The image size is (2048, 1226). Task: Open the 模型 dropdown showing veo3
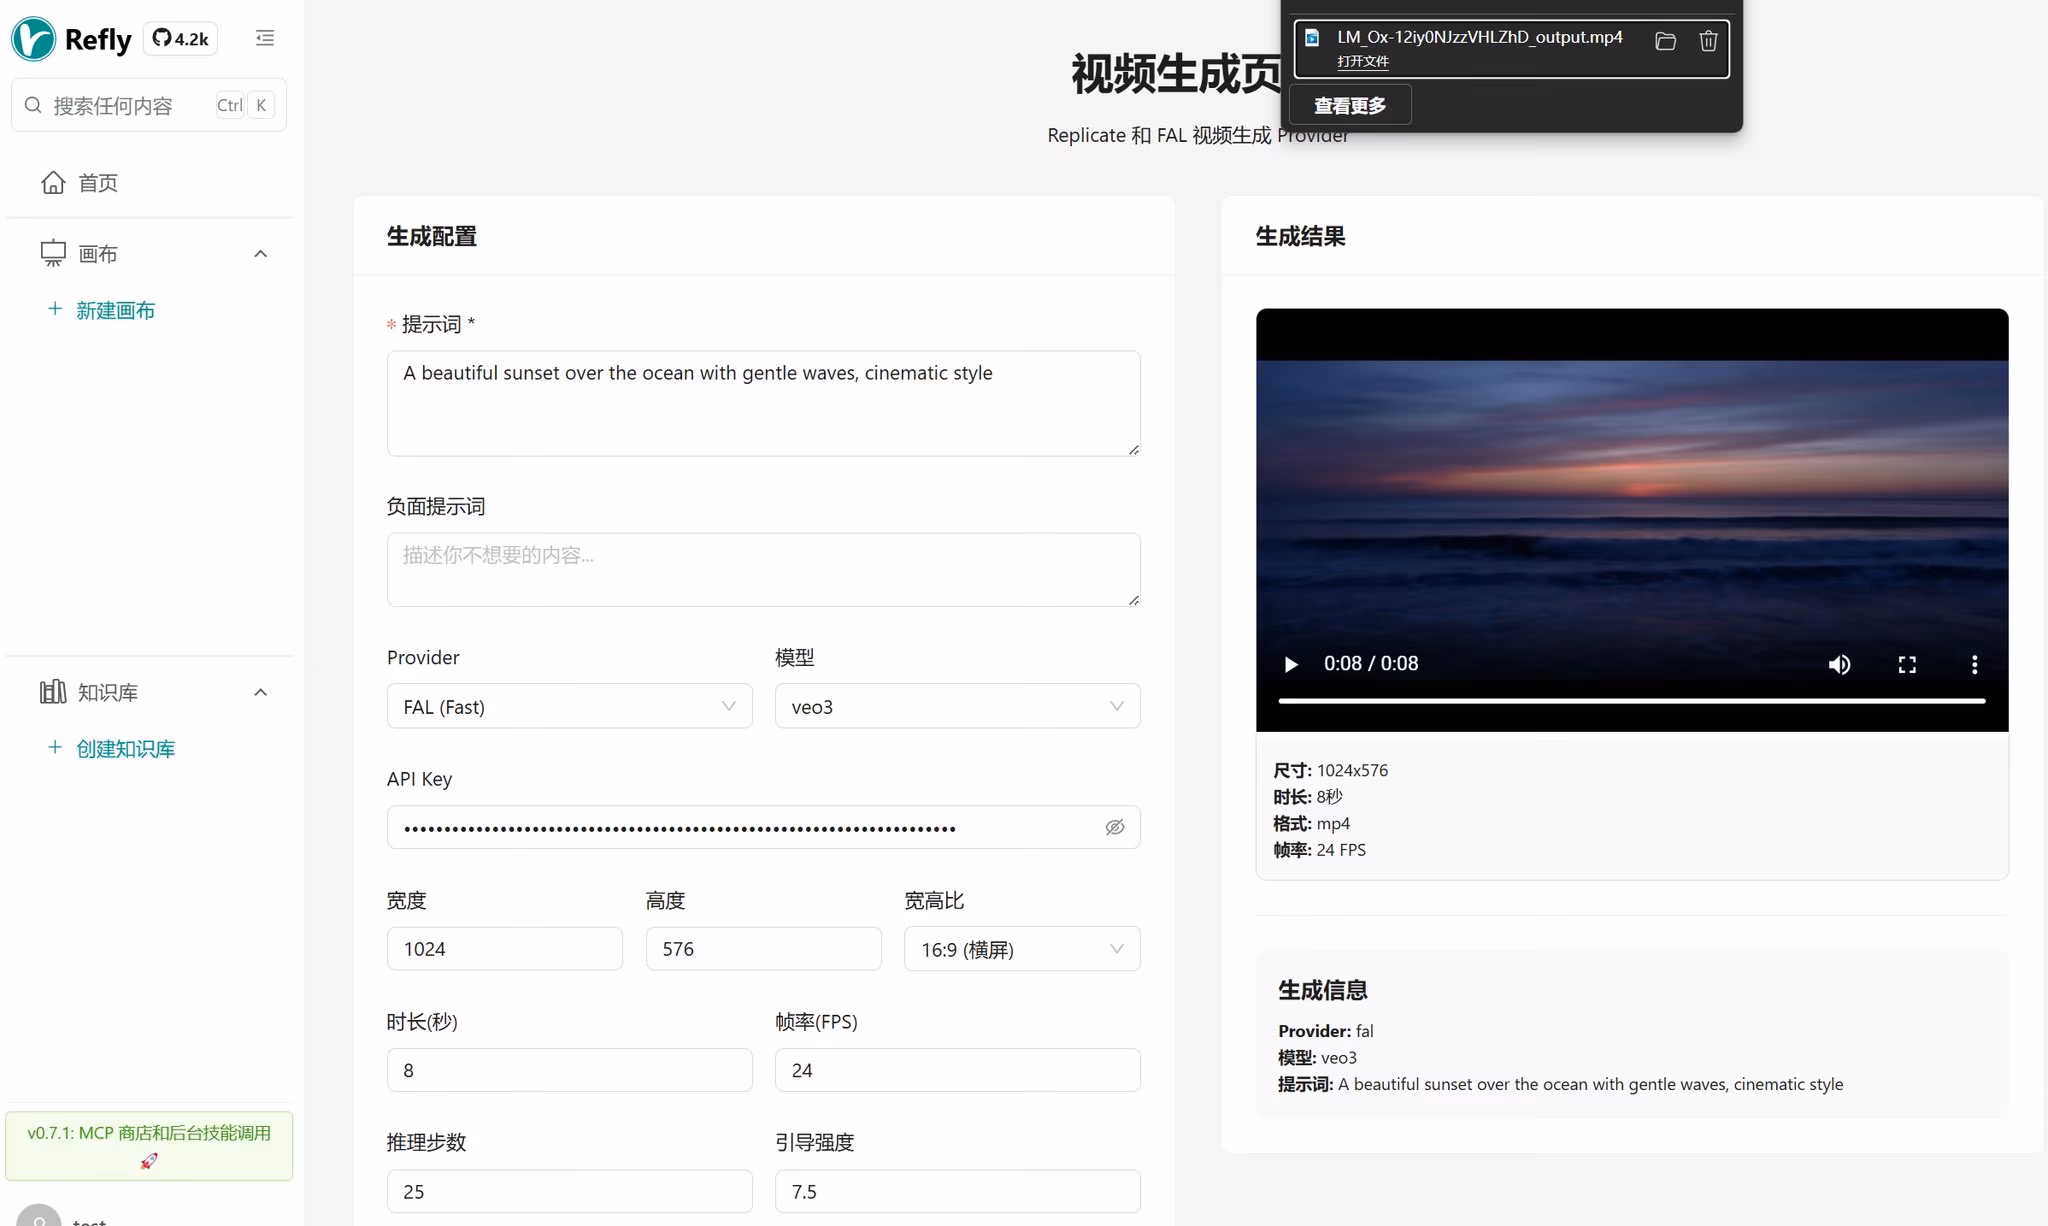point(957,706)
